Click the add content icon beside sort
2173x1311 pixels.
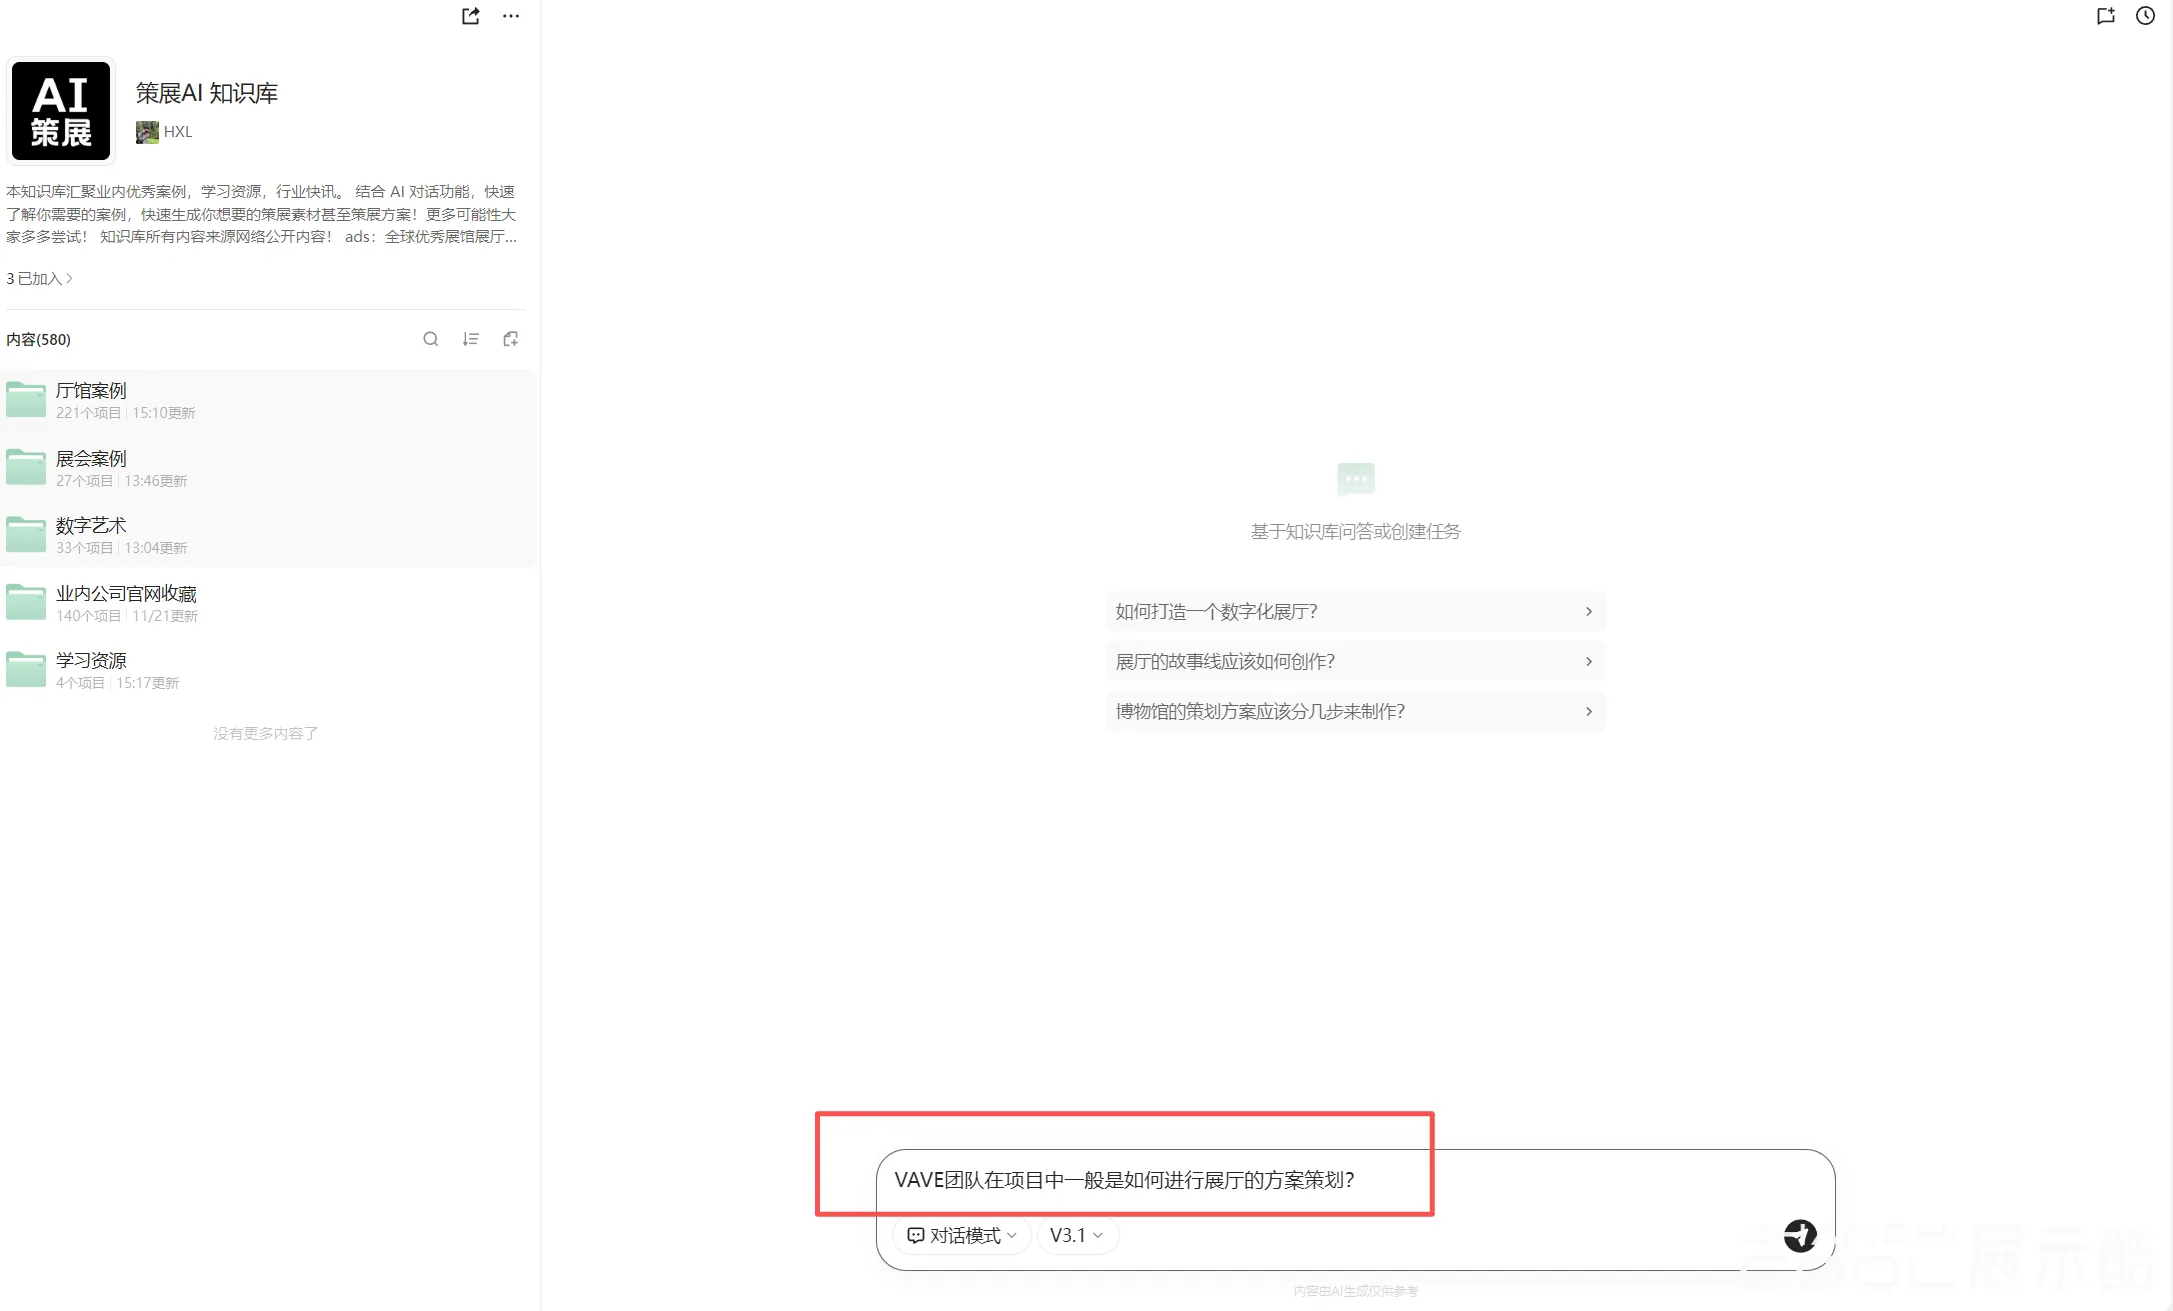511,339
